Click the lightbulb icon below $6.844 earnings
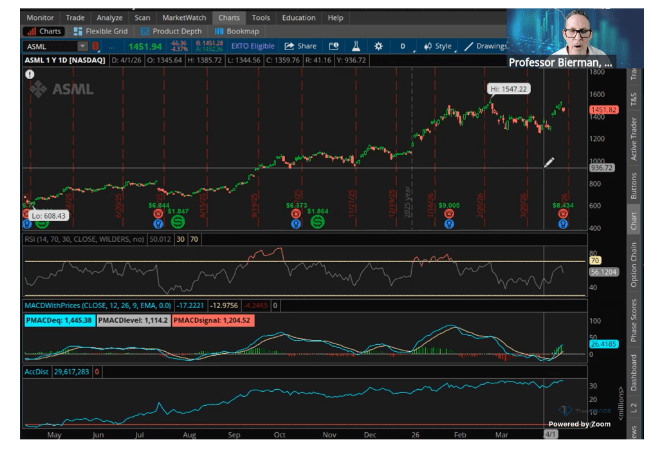The height and width of the screenshot is (454, 653). click(x=158, y=224)
